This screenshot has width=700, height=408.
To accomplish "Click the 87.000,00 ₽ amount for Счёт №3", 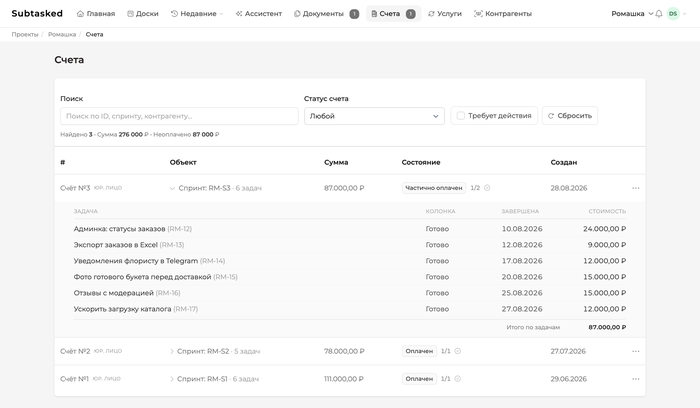I will [x=344, y=188].
